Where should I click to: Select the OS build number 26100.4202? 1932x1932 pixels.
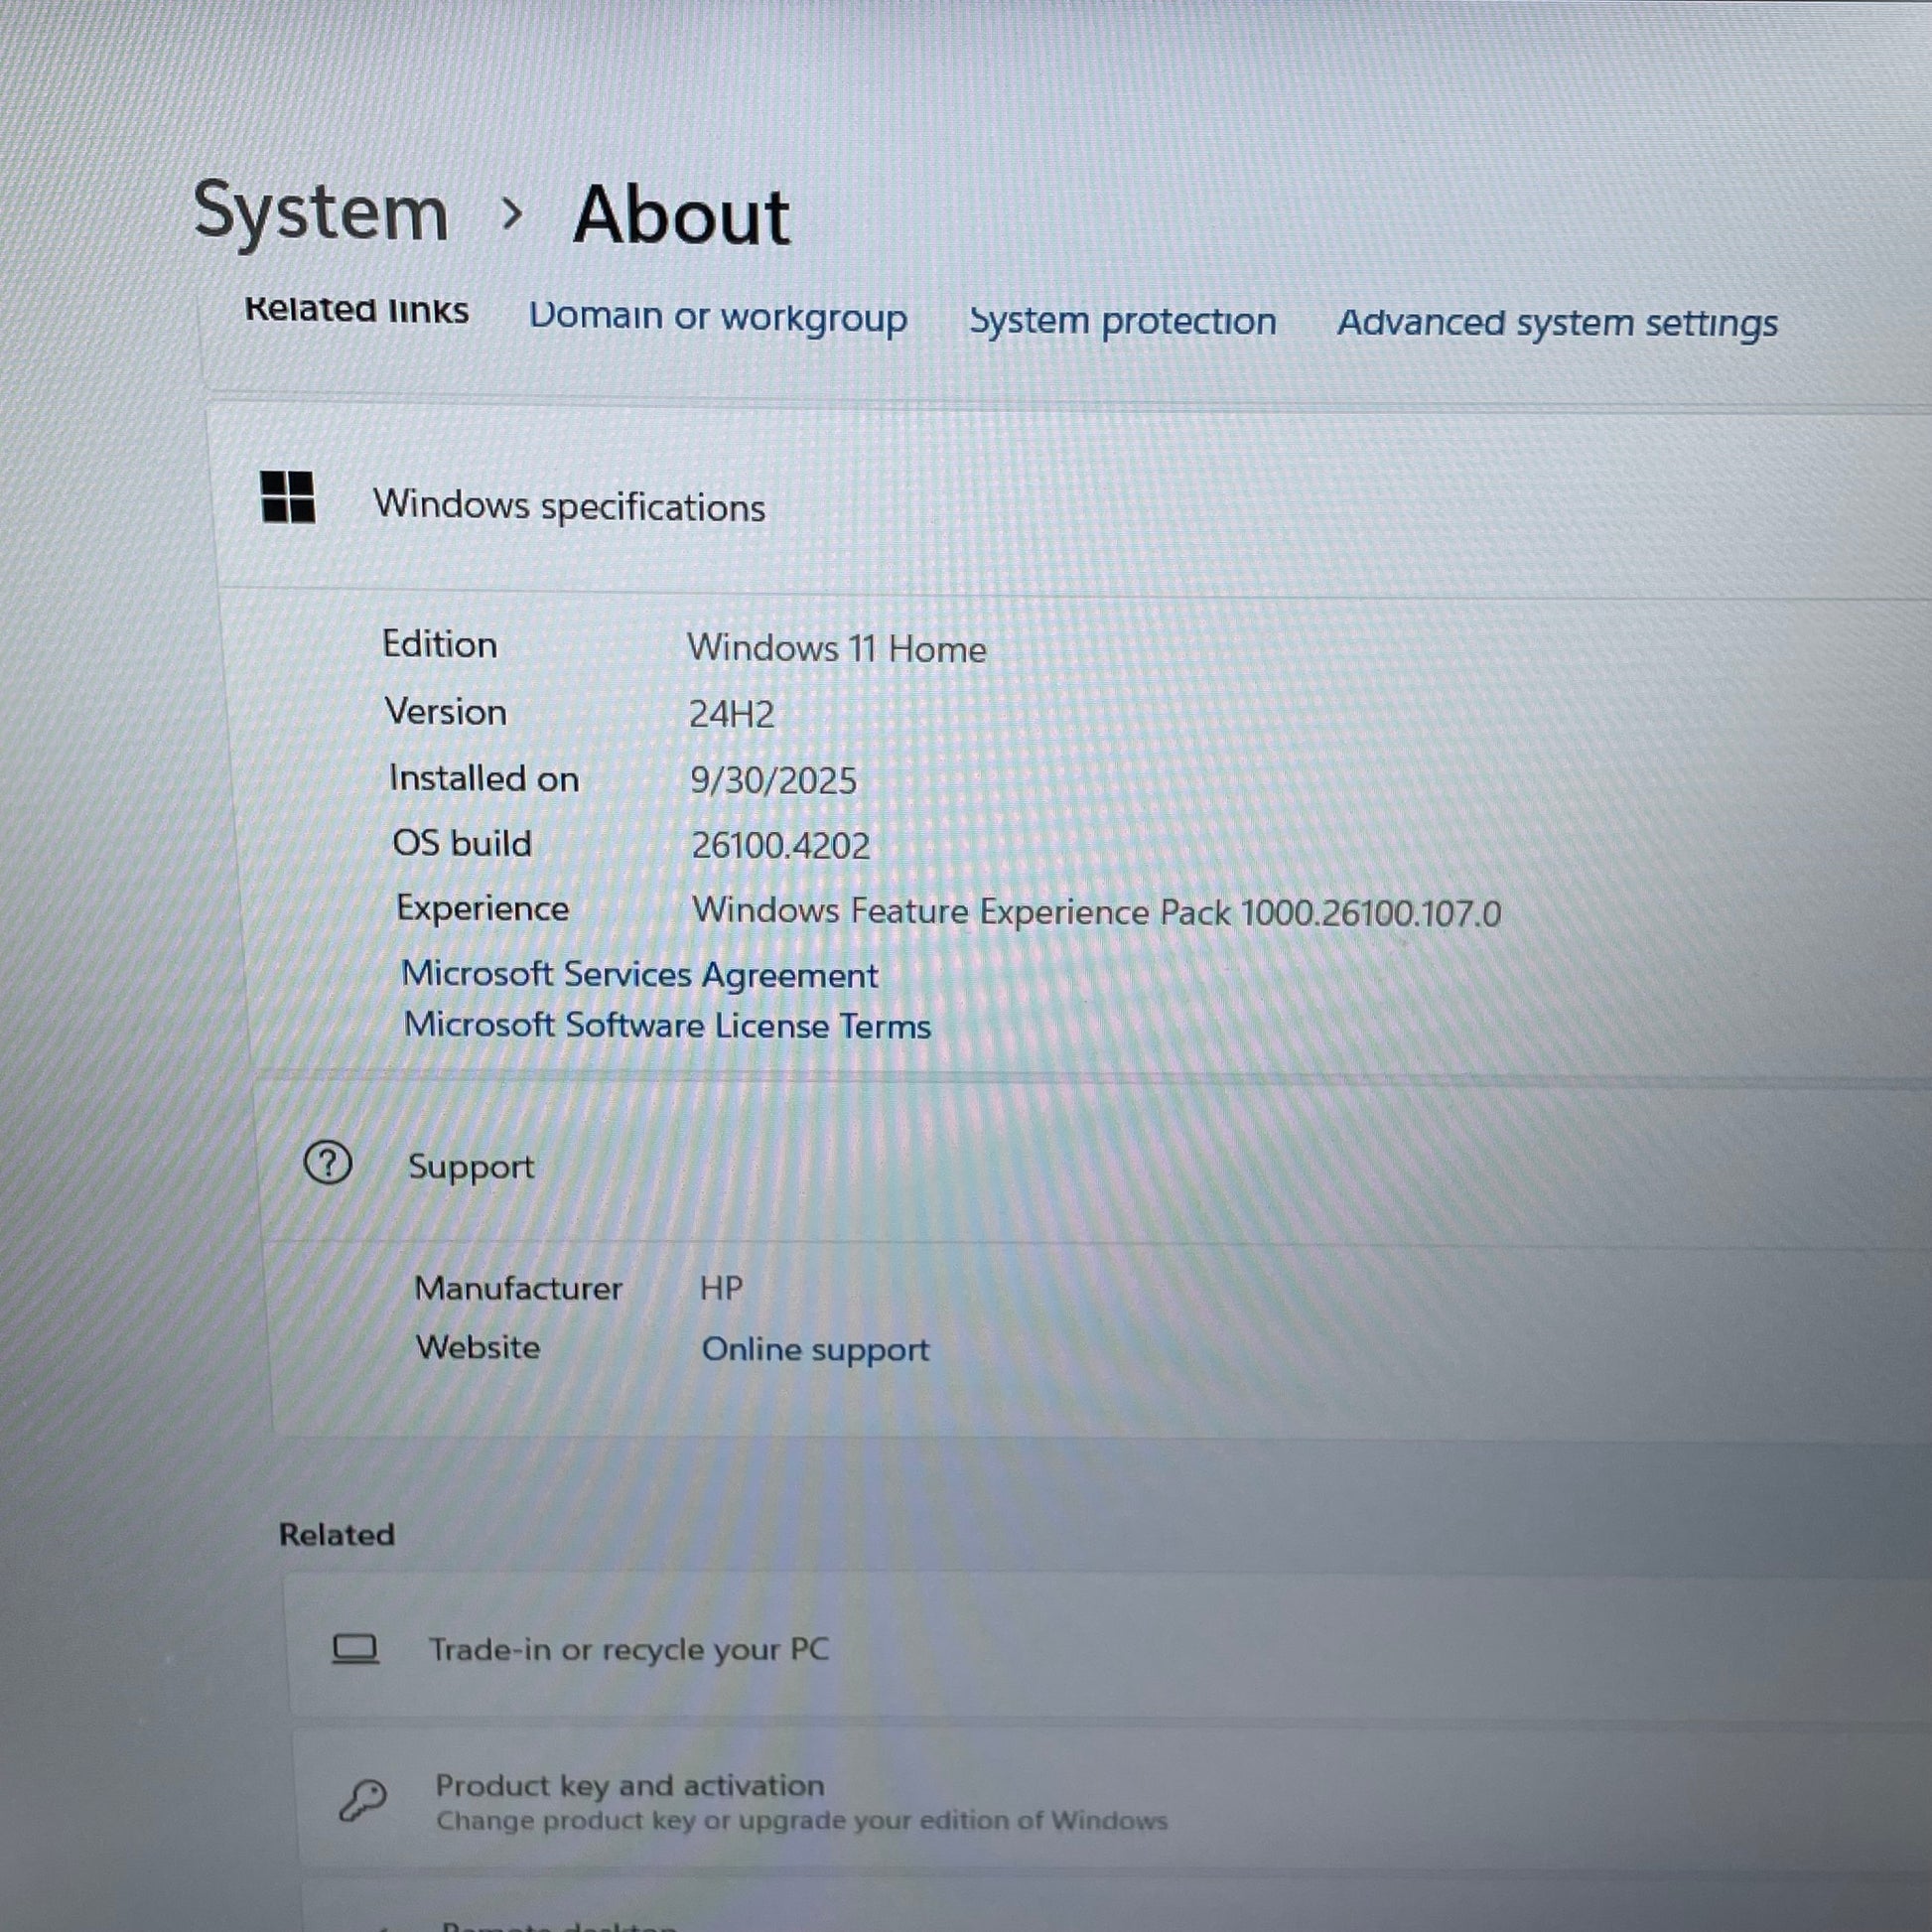point(780,846)
